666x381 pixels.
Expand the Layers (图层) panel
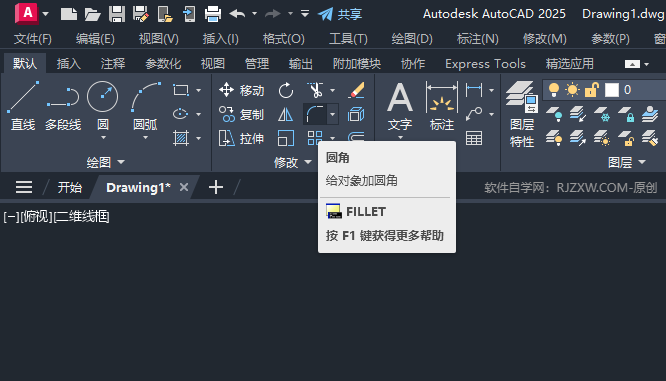click(x=627, y=162)
